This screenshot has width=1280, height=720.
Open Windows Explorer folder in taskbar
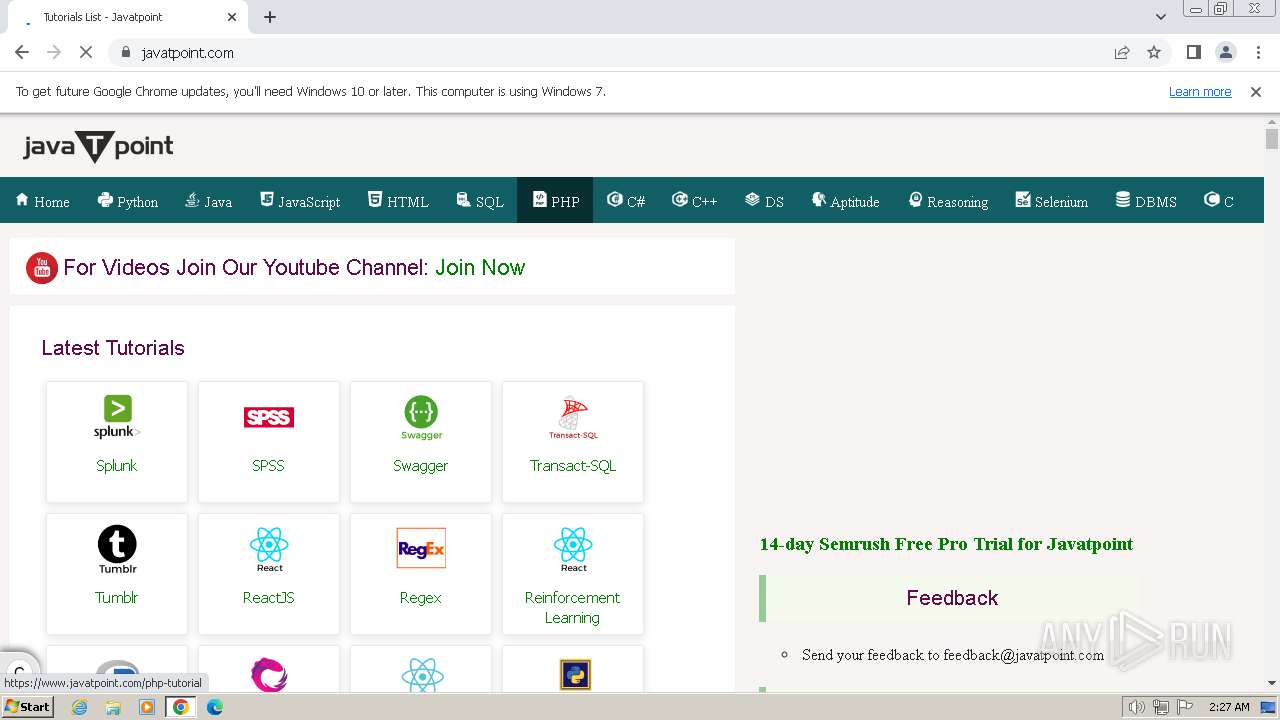(113, 707)
